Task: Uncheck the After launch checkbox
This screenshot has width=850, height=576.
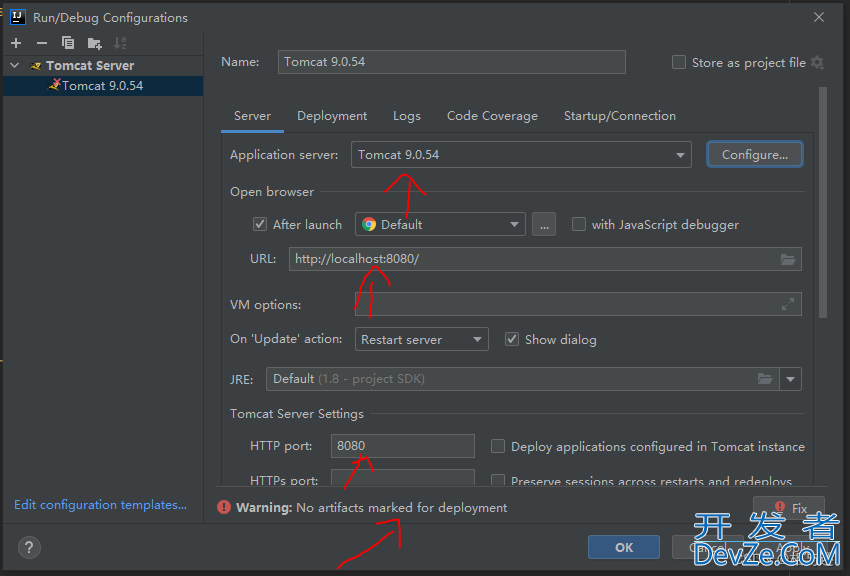Action: (x=260, y=224)
